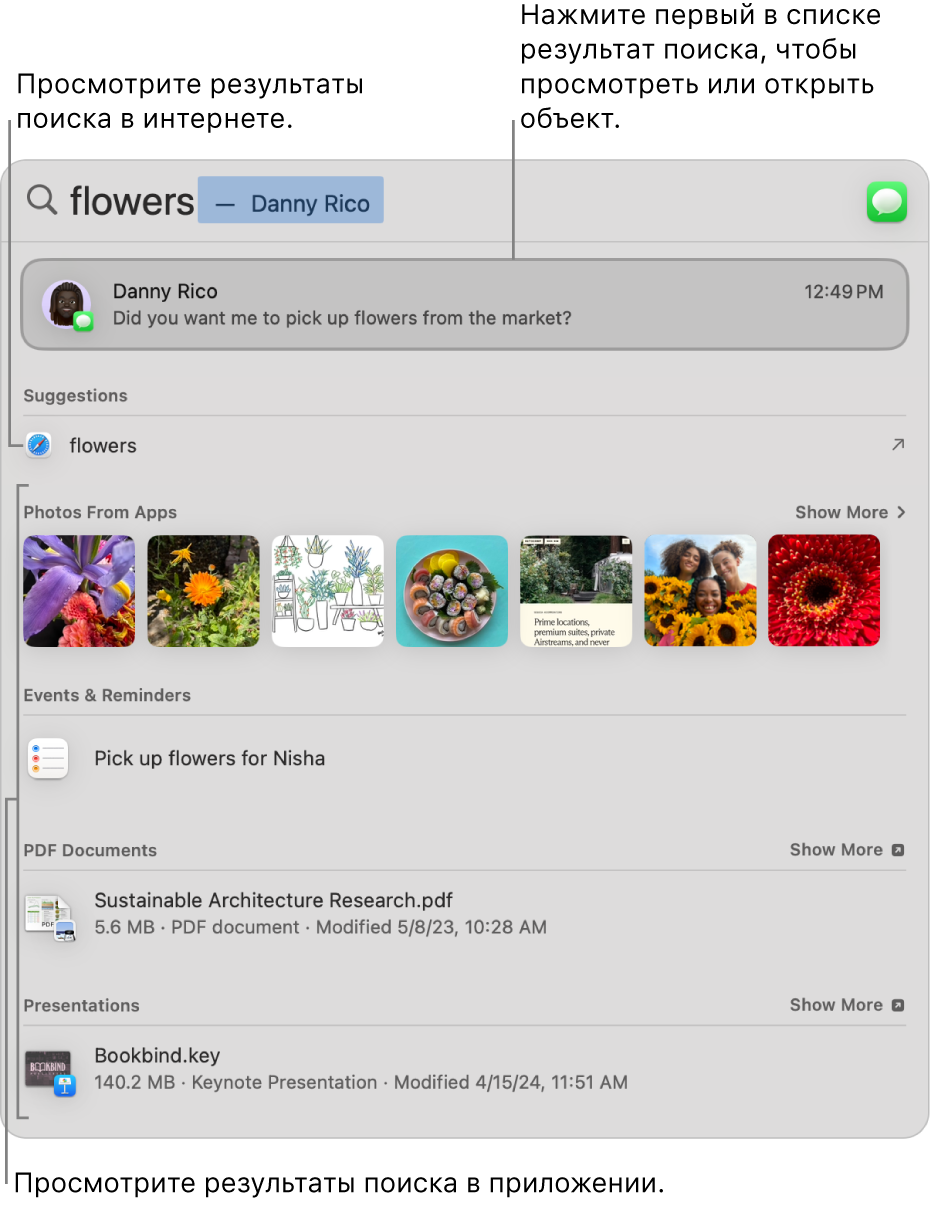The image size is (931, 1205).
Task: Open the red gerbera flower photo
Action: tap(824, 591)
